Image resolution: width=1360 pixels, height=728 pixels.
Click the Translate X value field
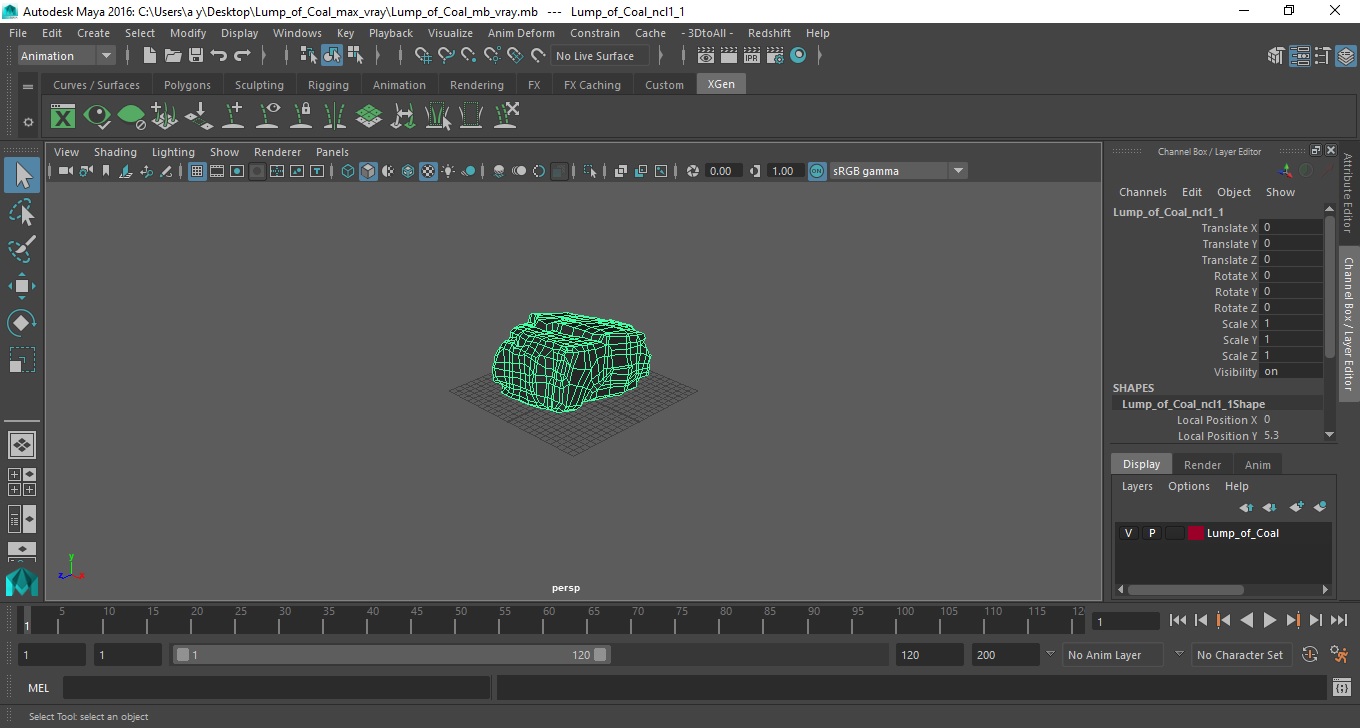click(x=1291, y=228)
